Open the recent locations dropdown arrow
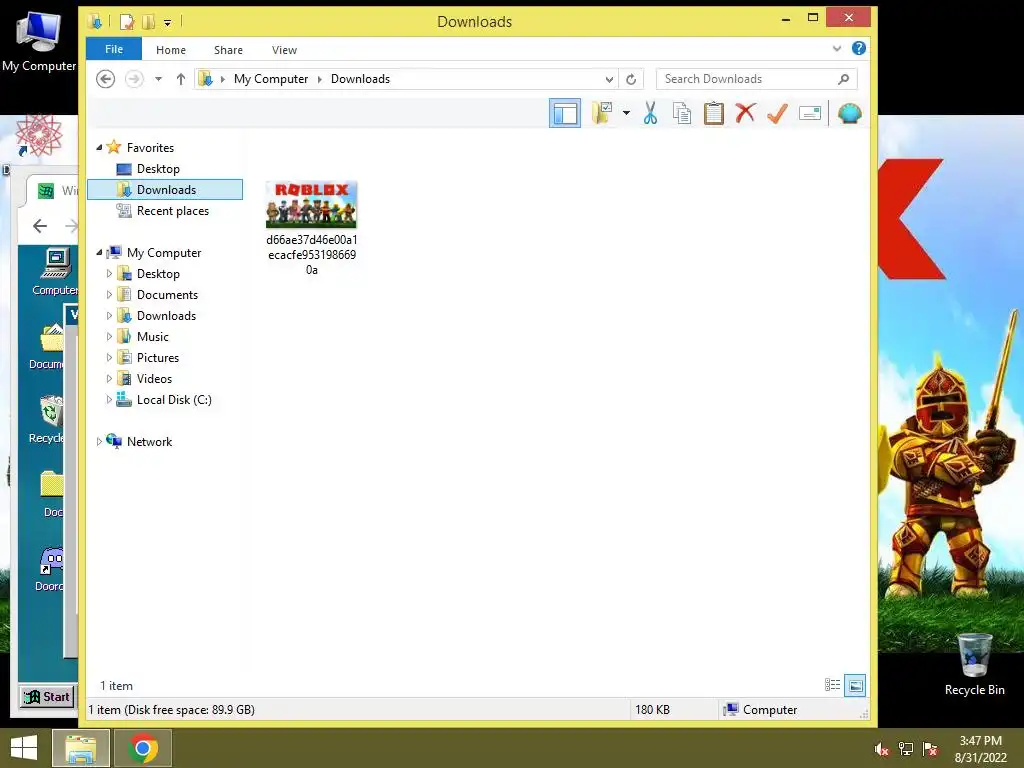The image size is (1024, 768). [x=158, y=79]
